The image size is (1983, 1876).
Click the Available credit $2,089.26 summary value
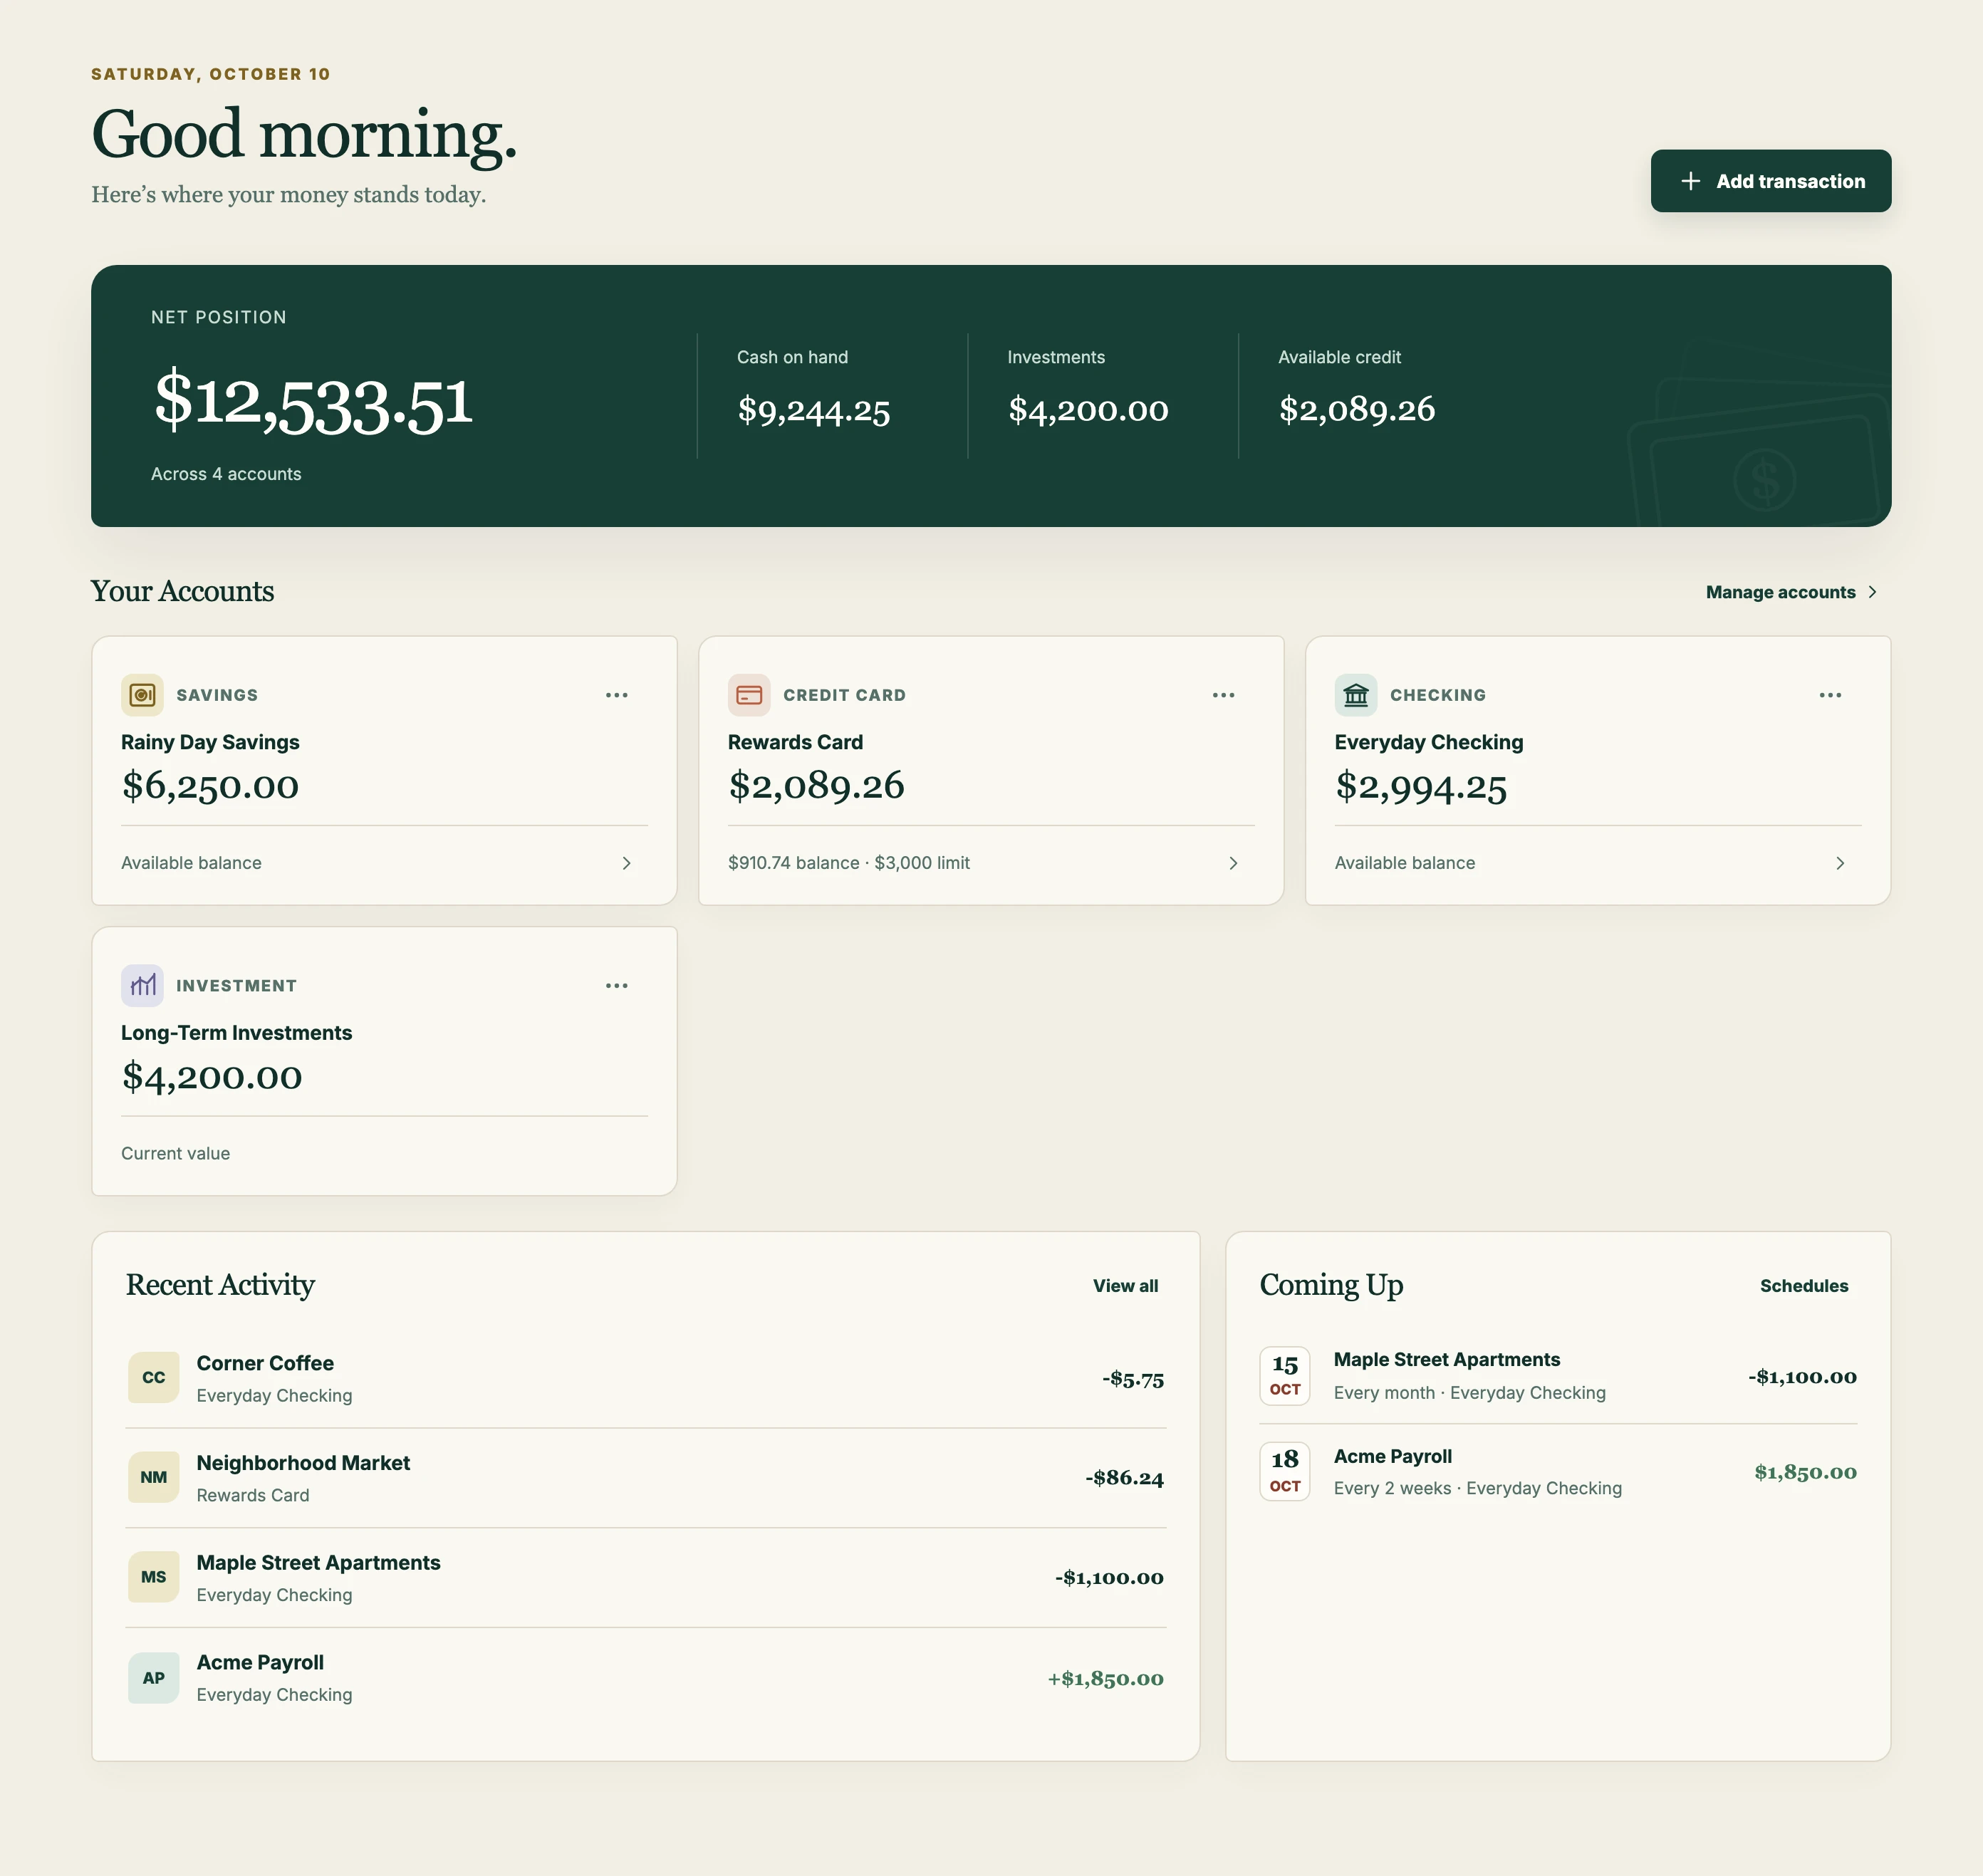[x=1357, y=409]
